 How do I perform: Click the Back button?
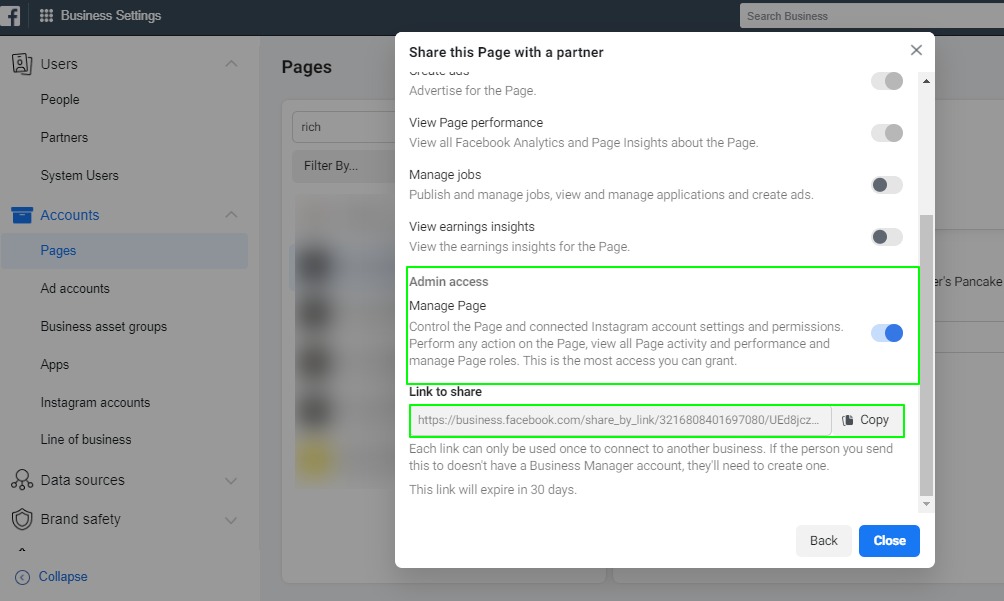point(823,541)
